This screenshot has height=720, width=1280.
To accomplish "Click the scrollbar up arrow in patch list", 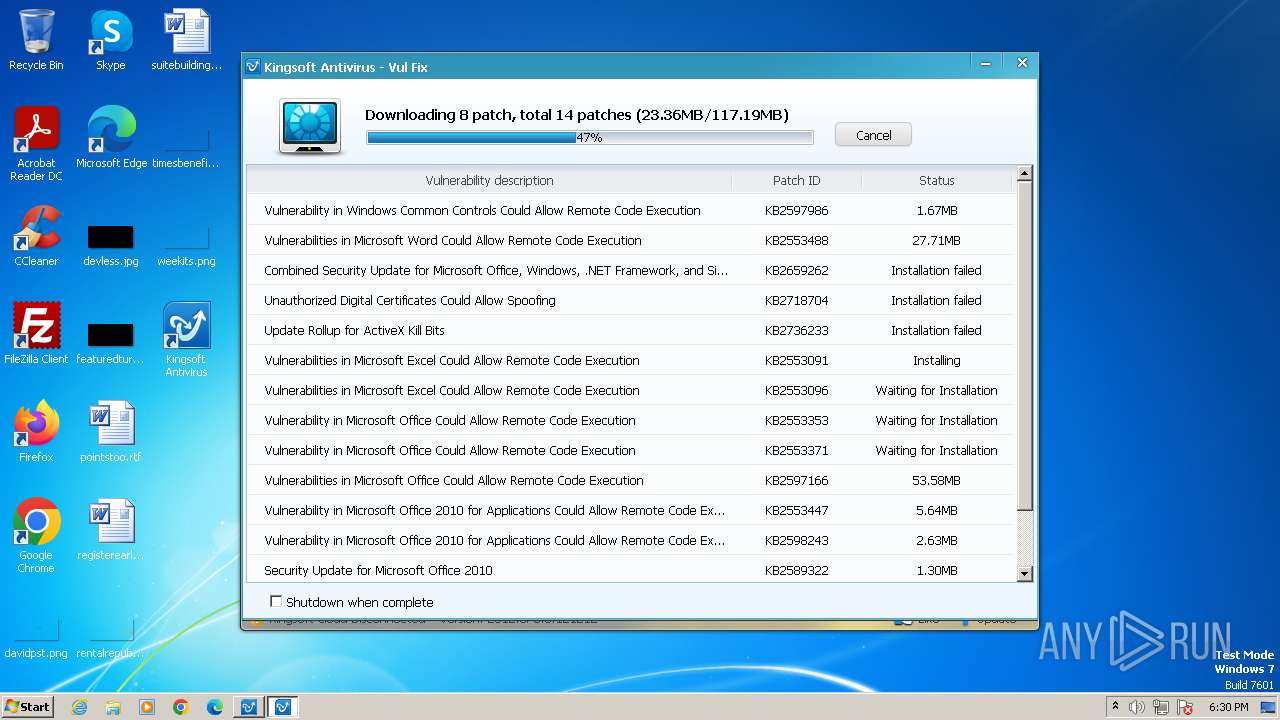I will click(x=1024, y=174).
